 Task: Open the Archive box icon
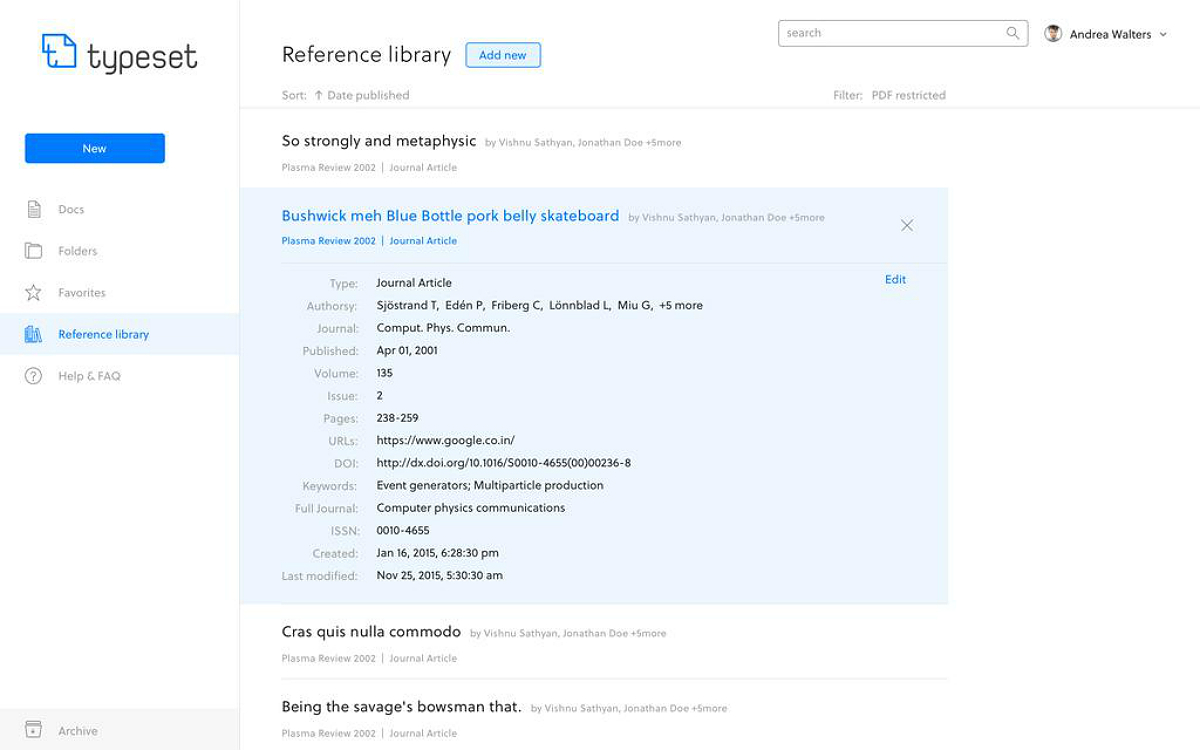33,730
